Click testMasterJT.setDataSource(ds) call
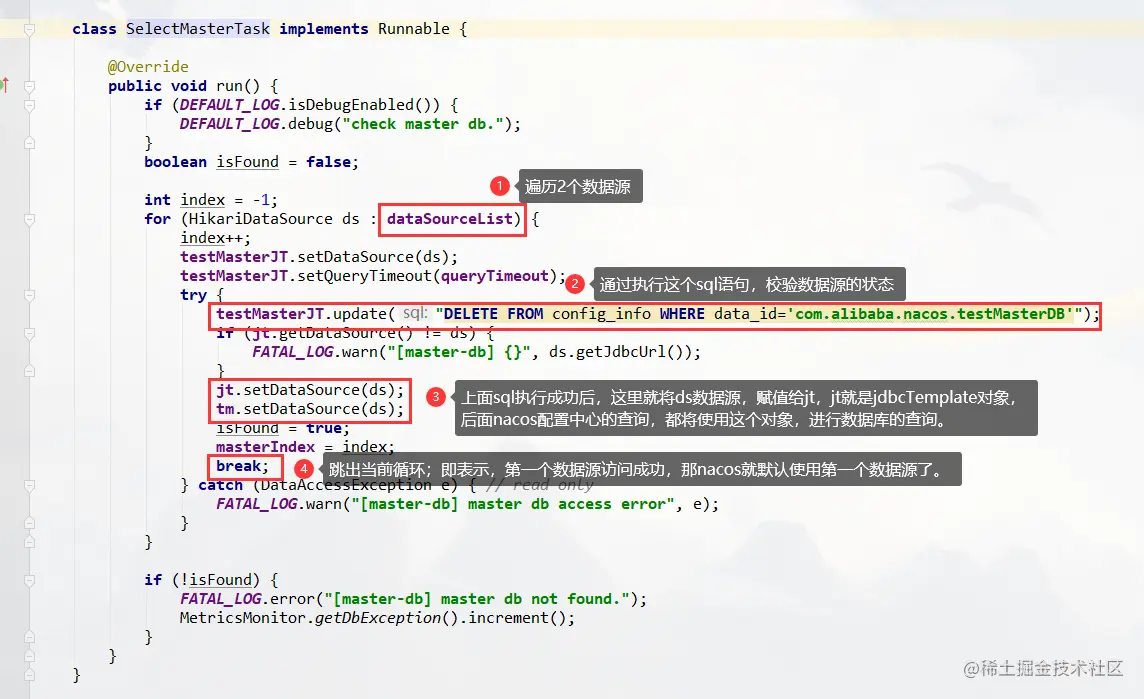 coord(319,257)
